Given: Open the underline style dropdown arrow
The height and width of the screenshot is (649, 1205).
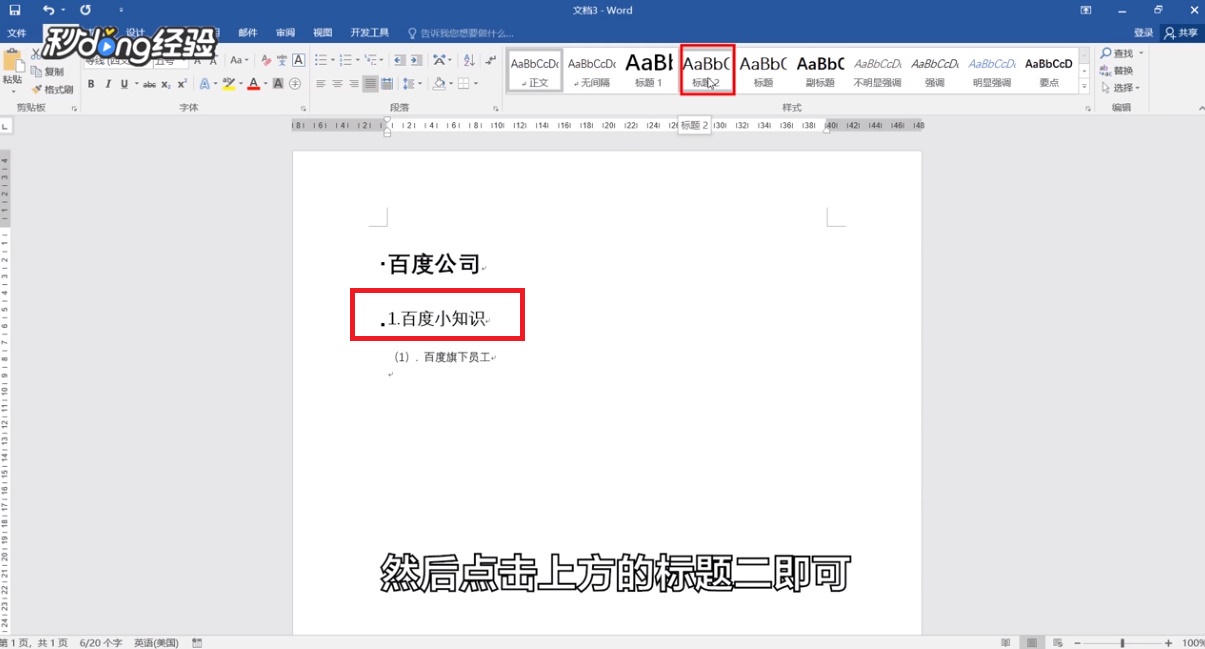Looking at the screenshot, I should point(135,84).
